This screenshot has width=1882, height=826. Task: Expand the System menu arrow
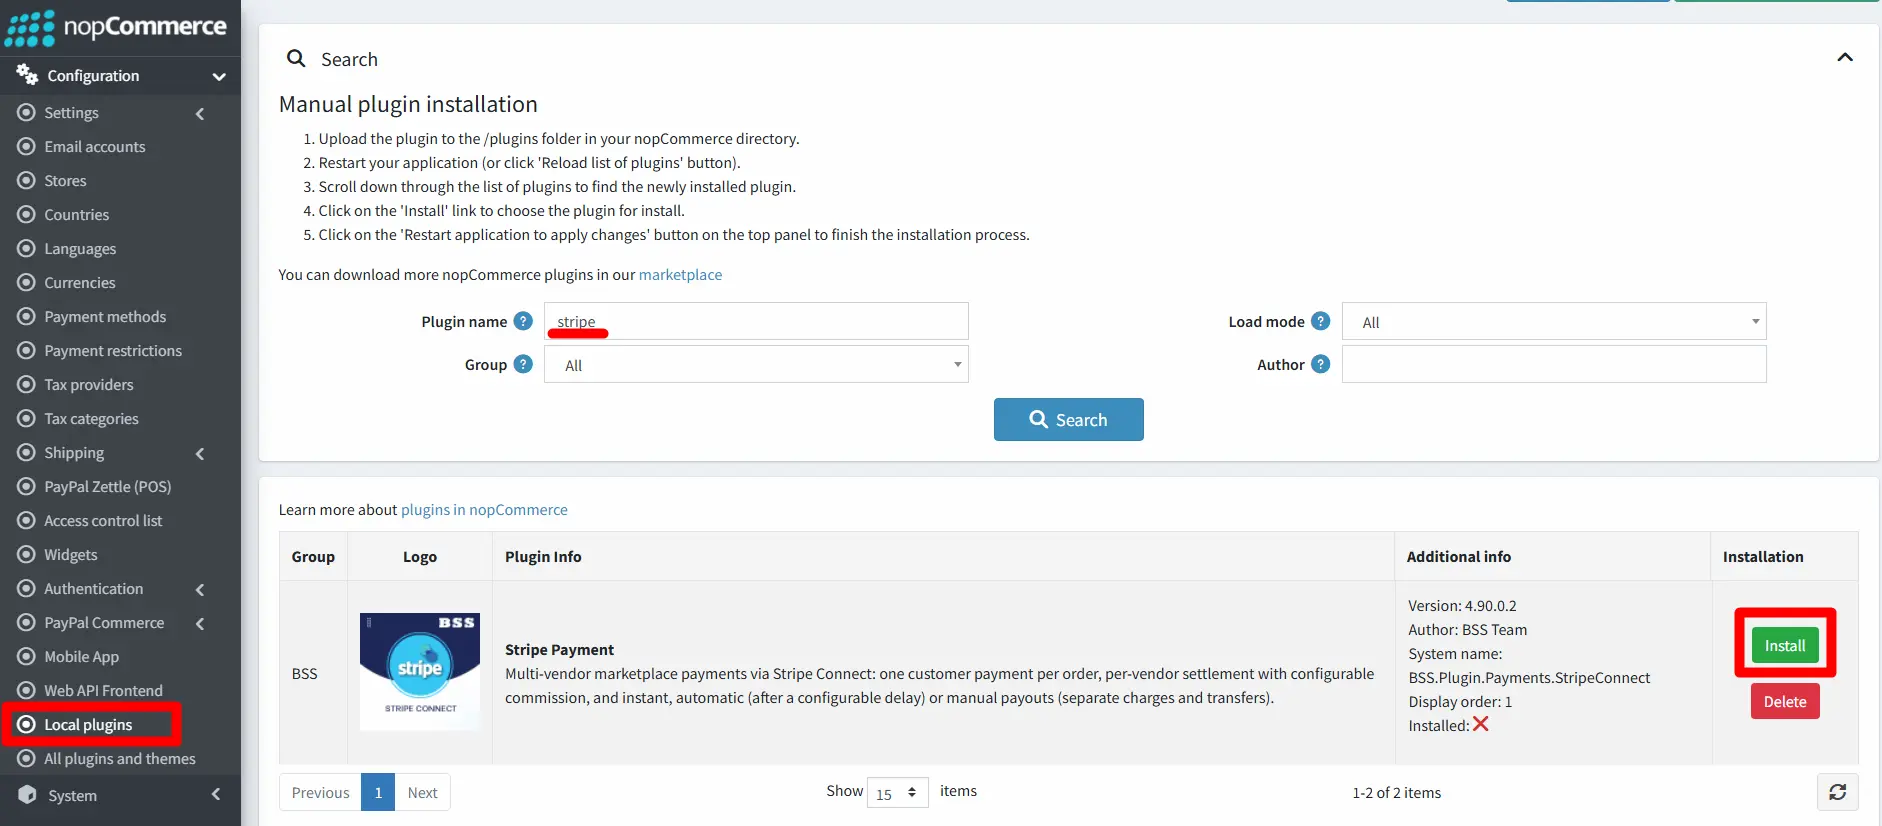[216, 794]
